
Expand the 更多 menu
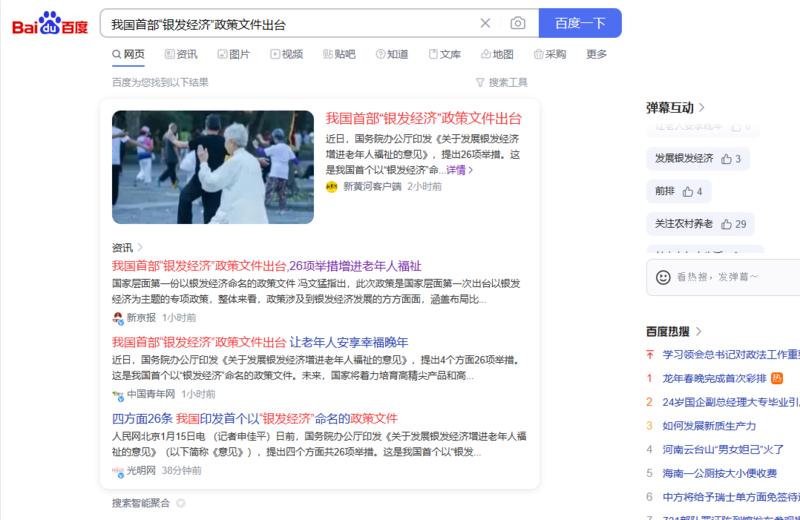pos(596,54)
